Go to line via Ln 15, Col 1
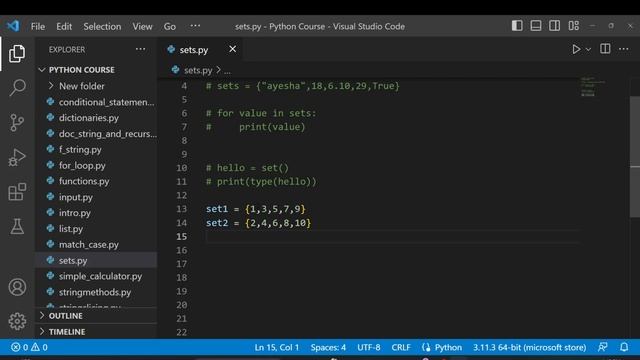The image size is (640, 360). [277, 347]
